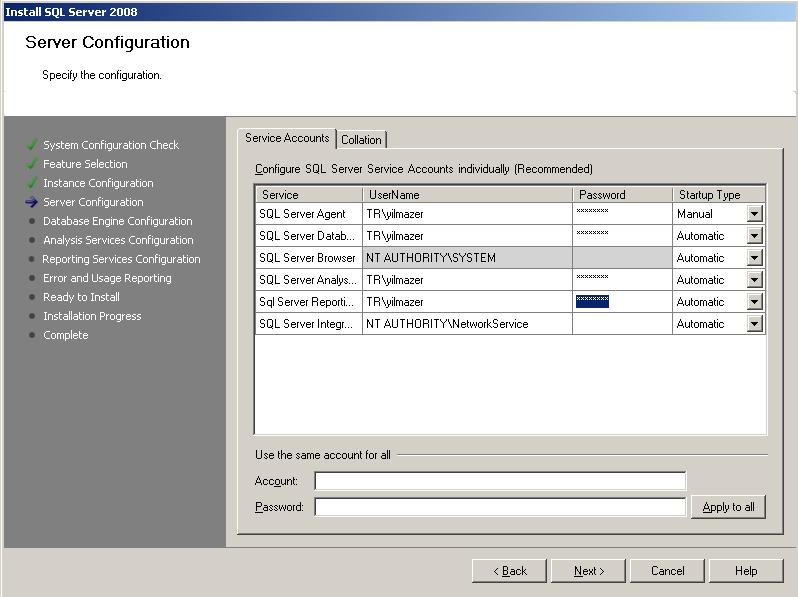
Task: Open the Service Accounts tab
Action: [287, 138]
